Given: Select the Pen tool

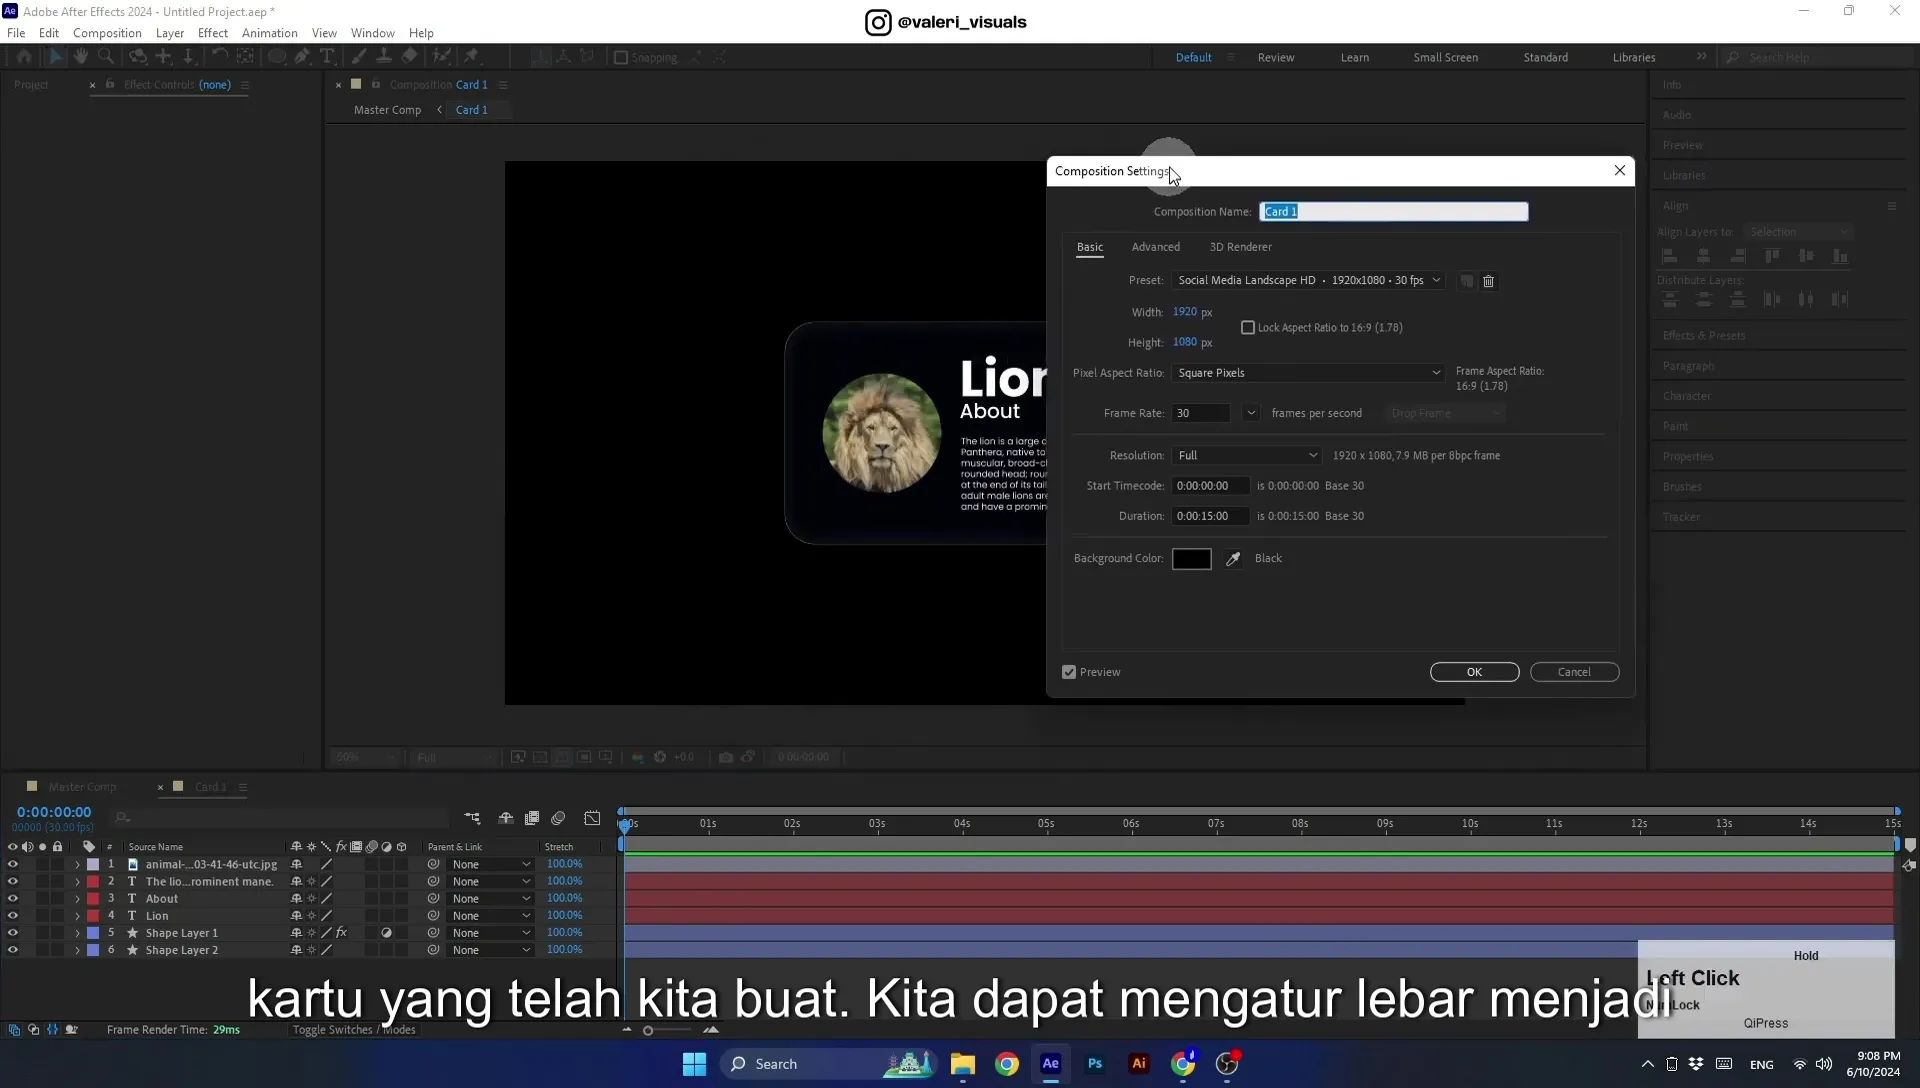Looking at the screenshot, I should tap(301, 57).
